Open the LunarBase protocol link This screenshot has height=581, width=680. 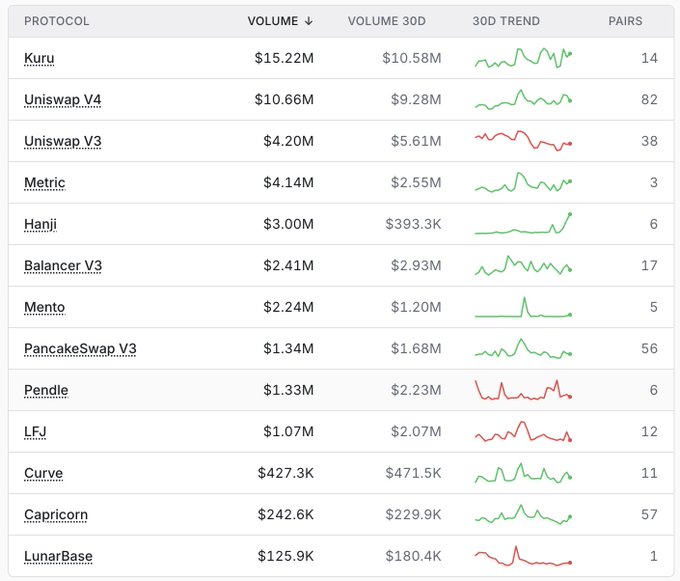click(x=58, y=556)
